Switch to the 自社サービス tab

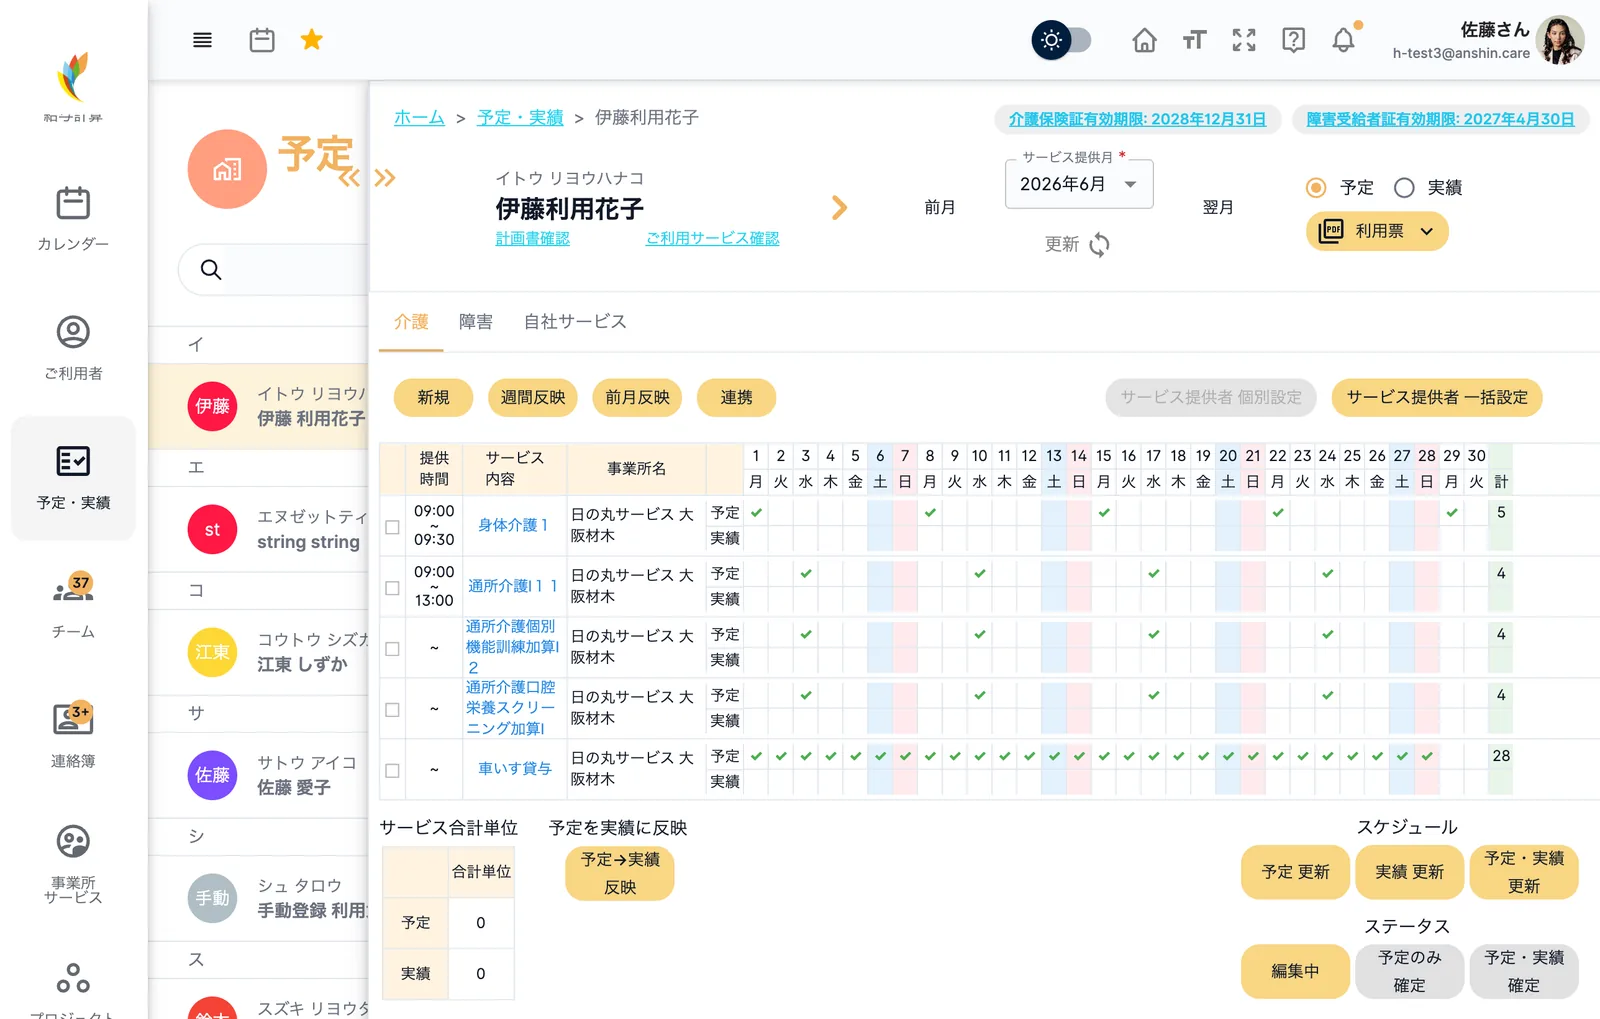575,322
